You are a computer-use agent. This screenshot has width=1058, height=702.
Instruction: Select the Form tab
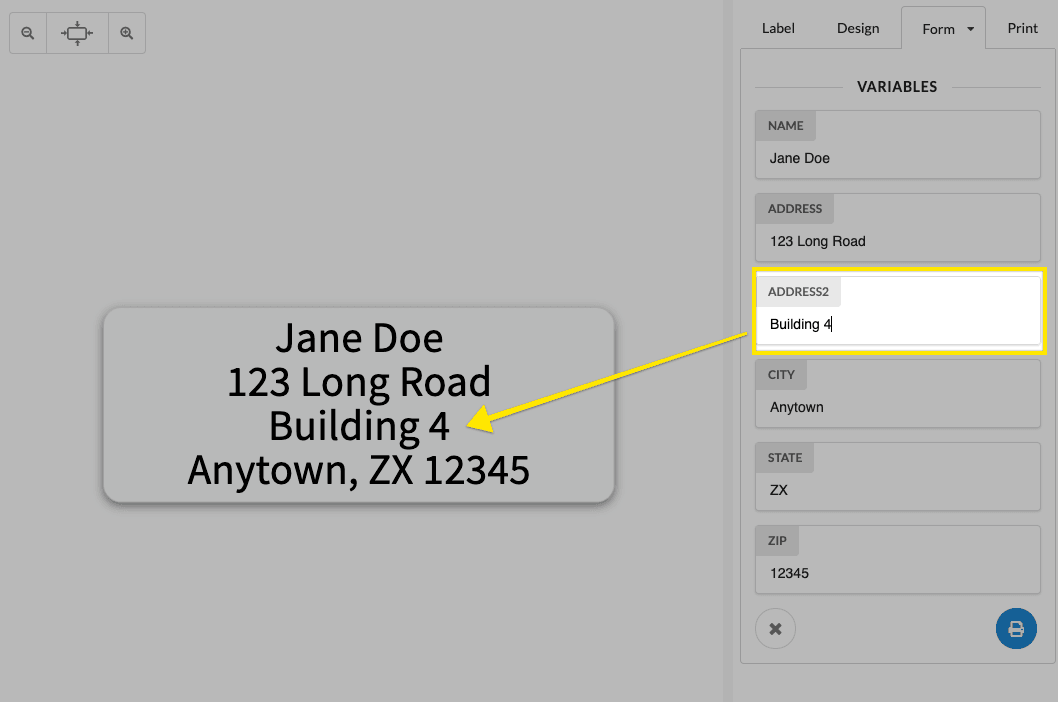[938, 28]
